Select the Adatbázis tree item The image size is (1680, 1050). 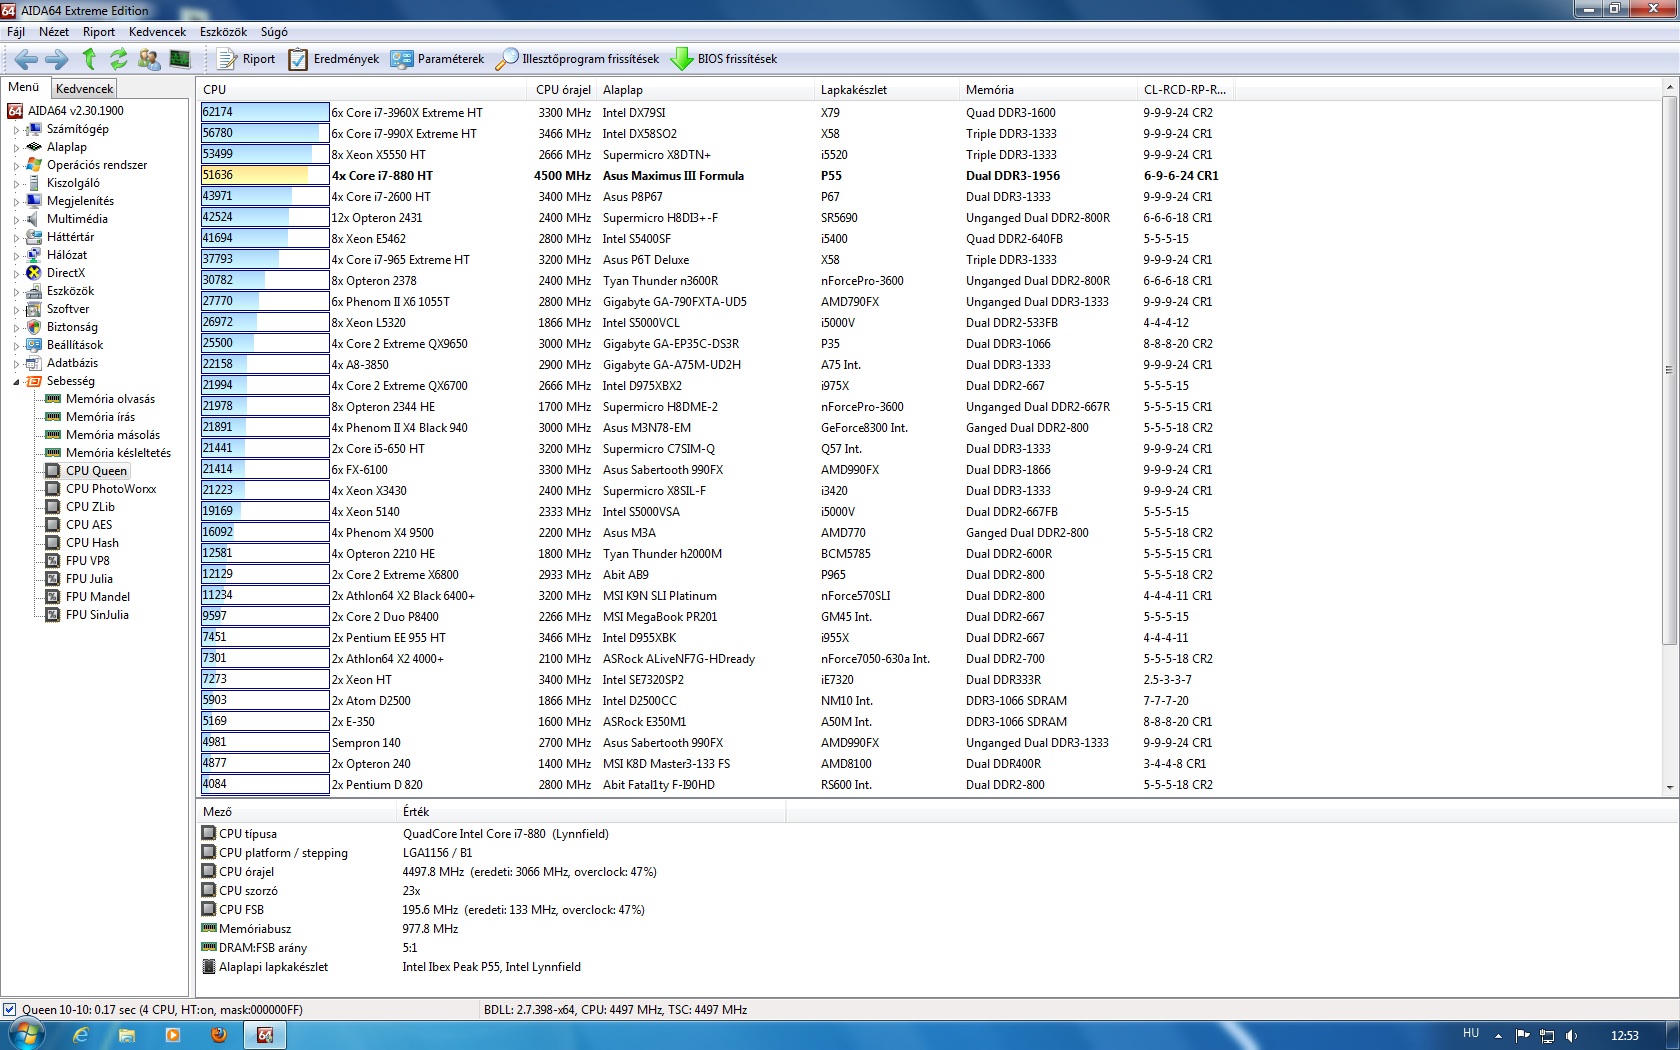(72, 363)
